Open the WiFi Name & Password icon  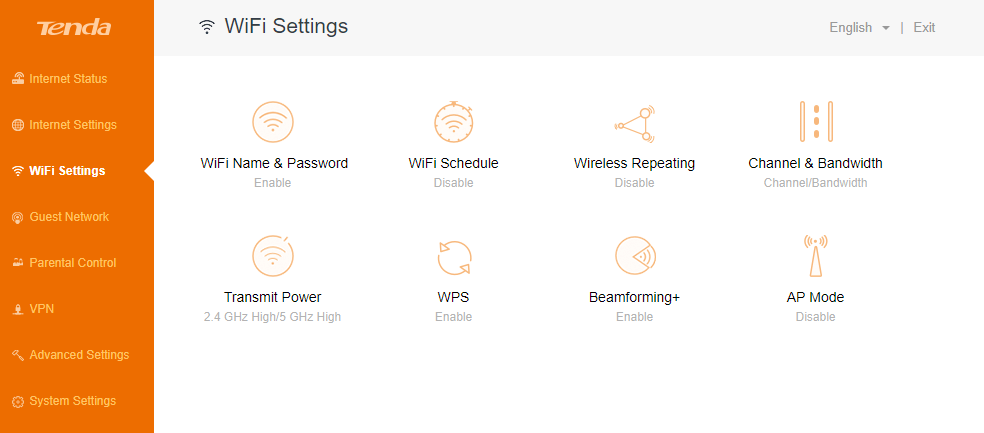(273, 122)
